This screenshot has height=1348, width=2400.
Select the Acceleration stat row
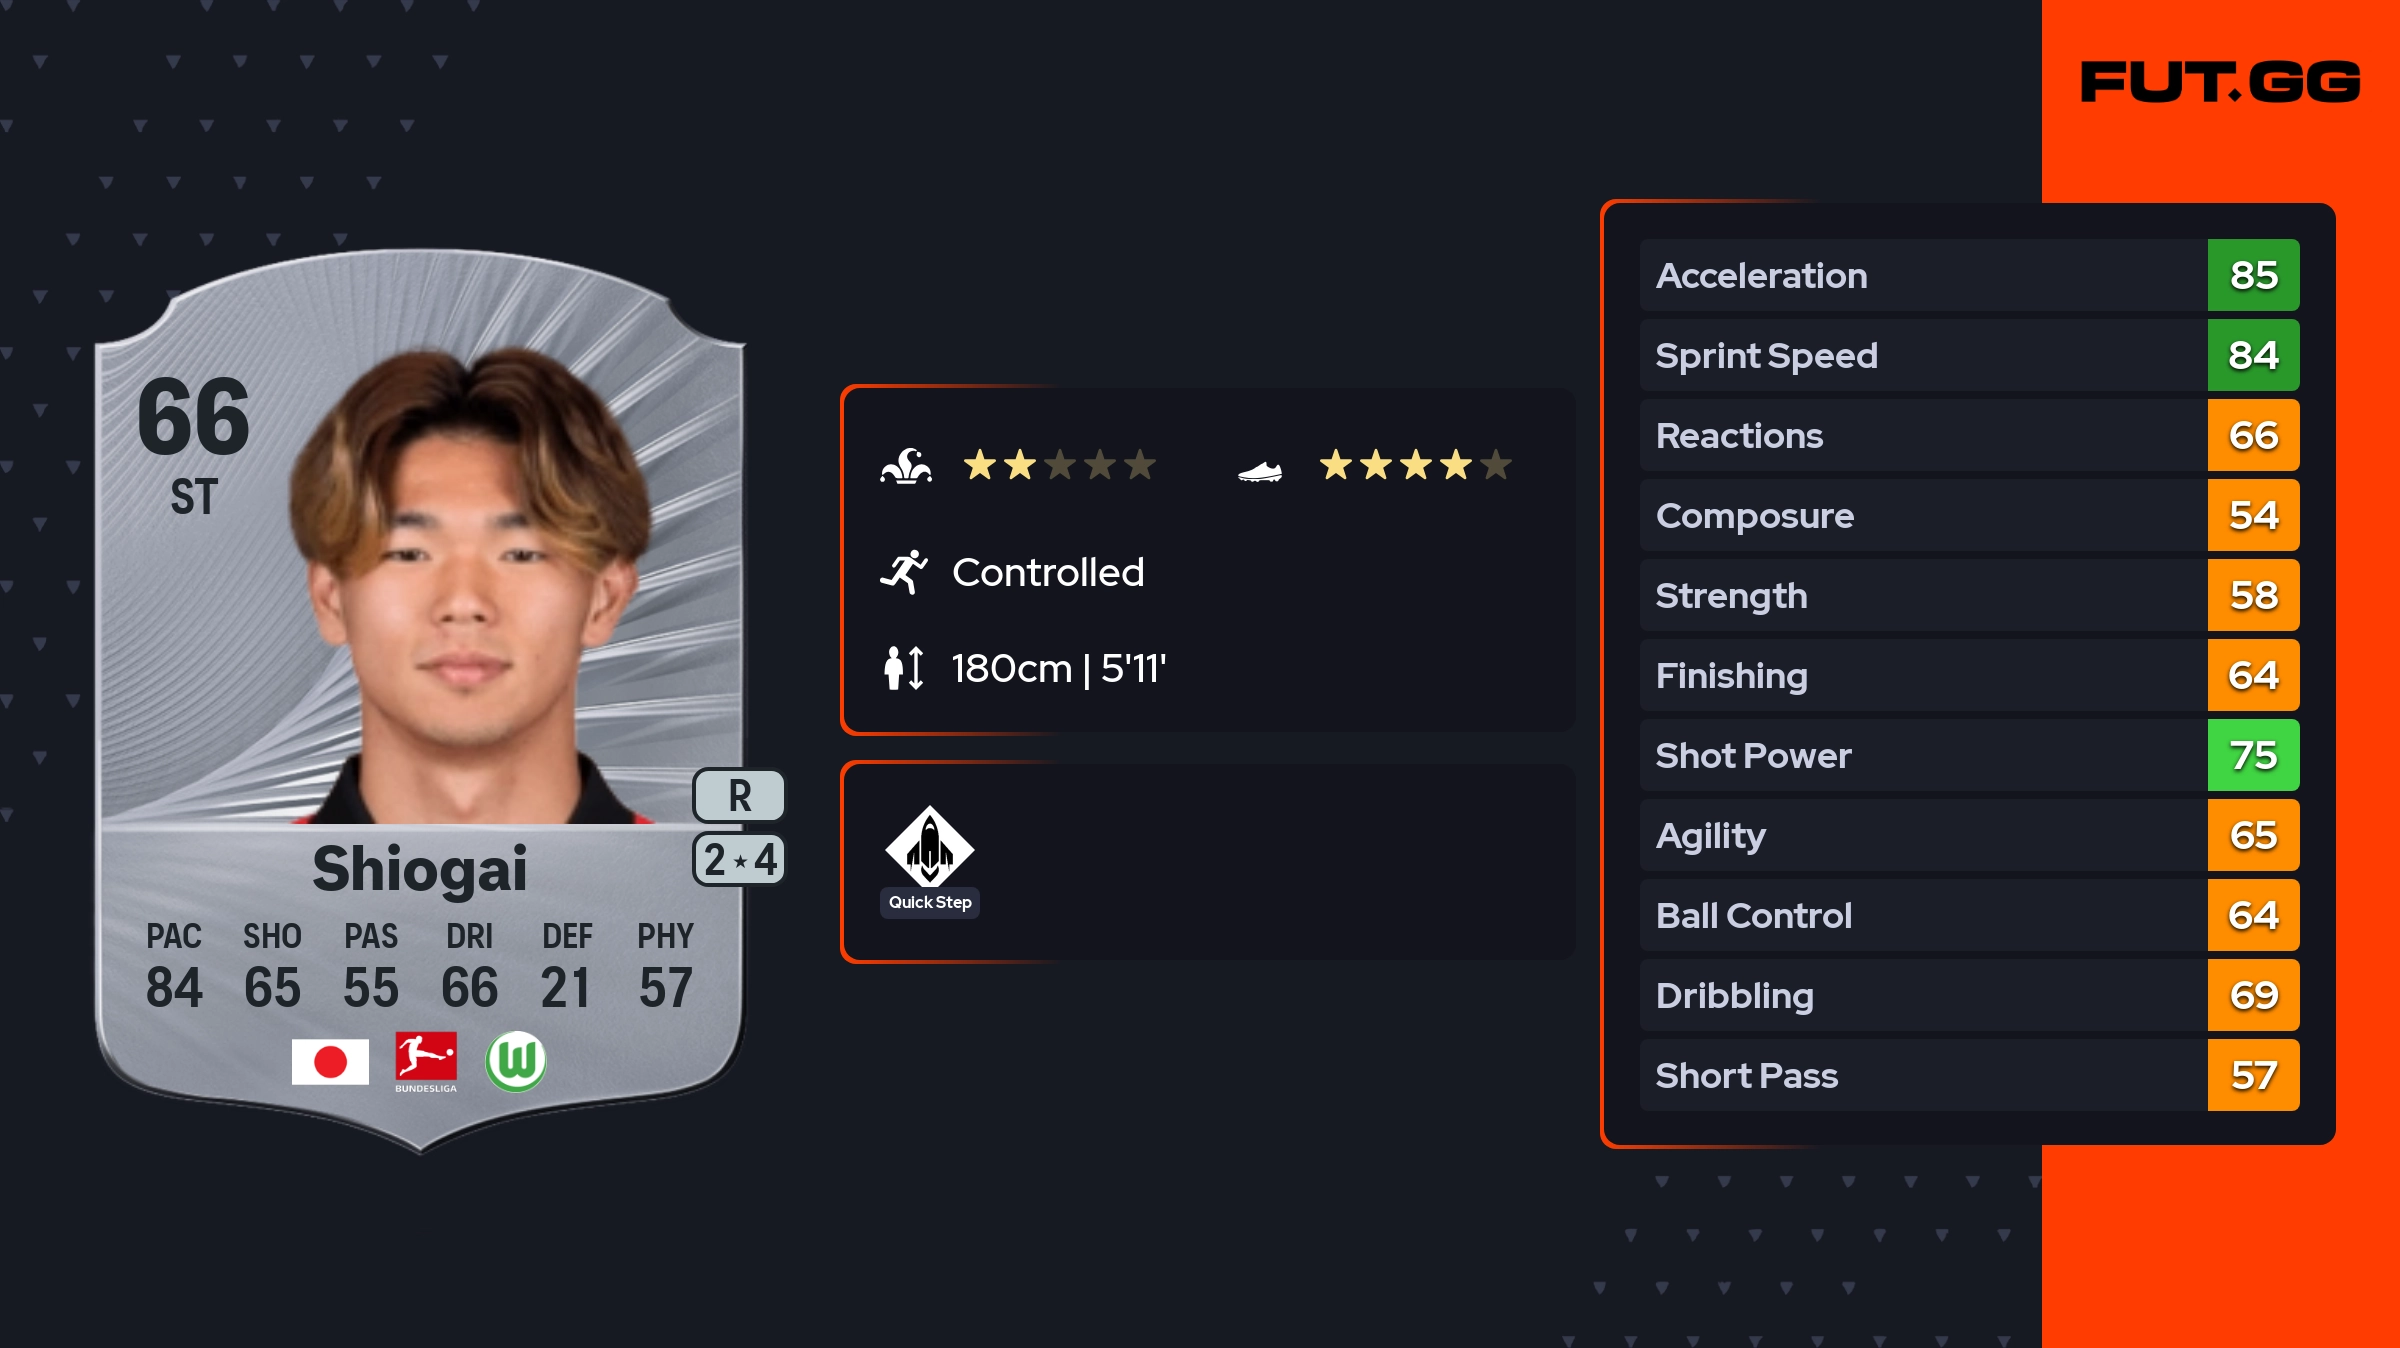coord(1920,275)
